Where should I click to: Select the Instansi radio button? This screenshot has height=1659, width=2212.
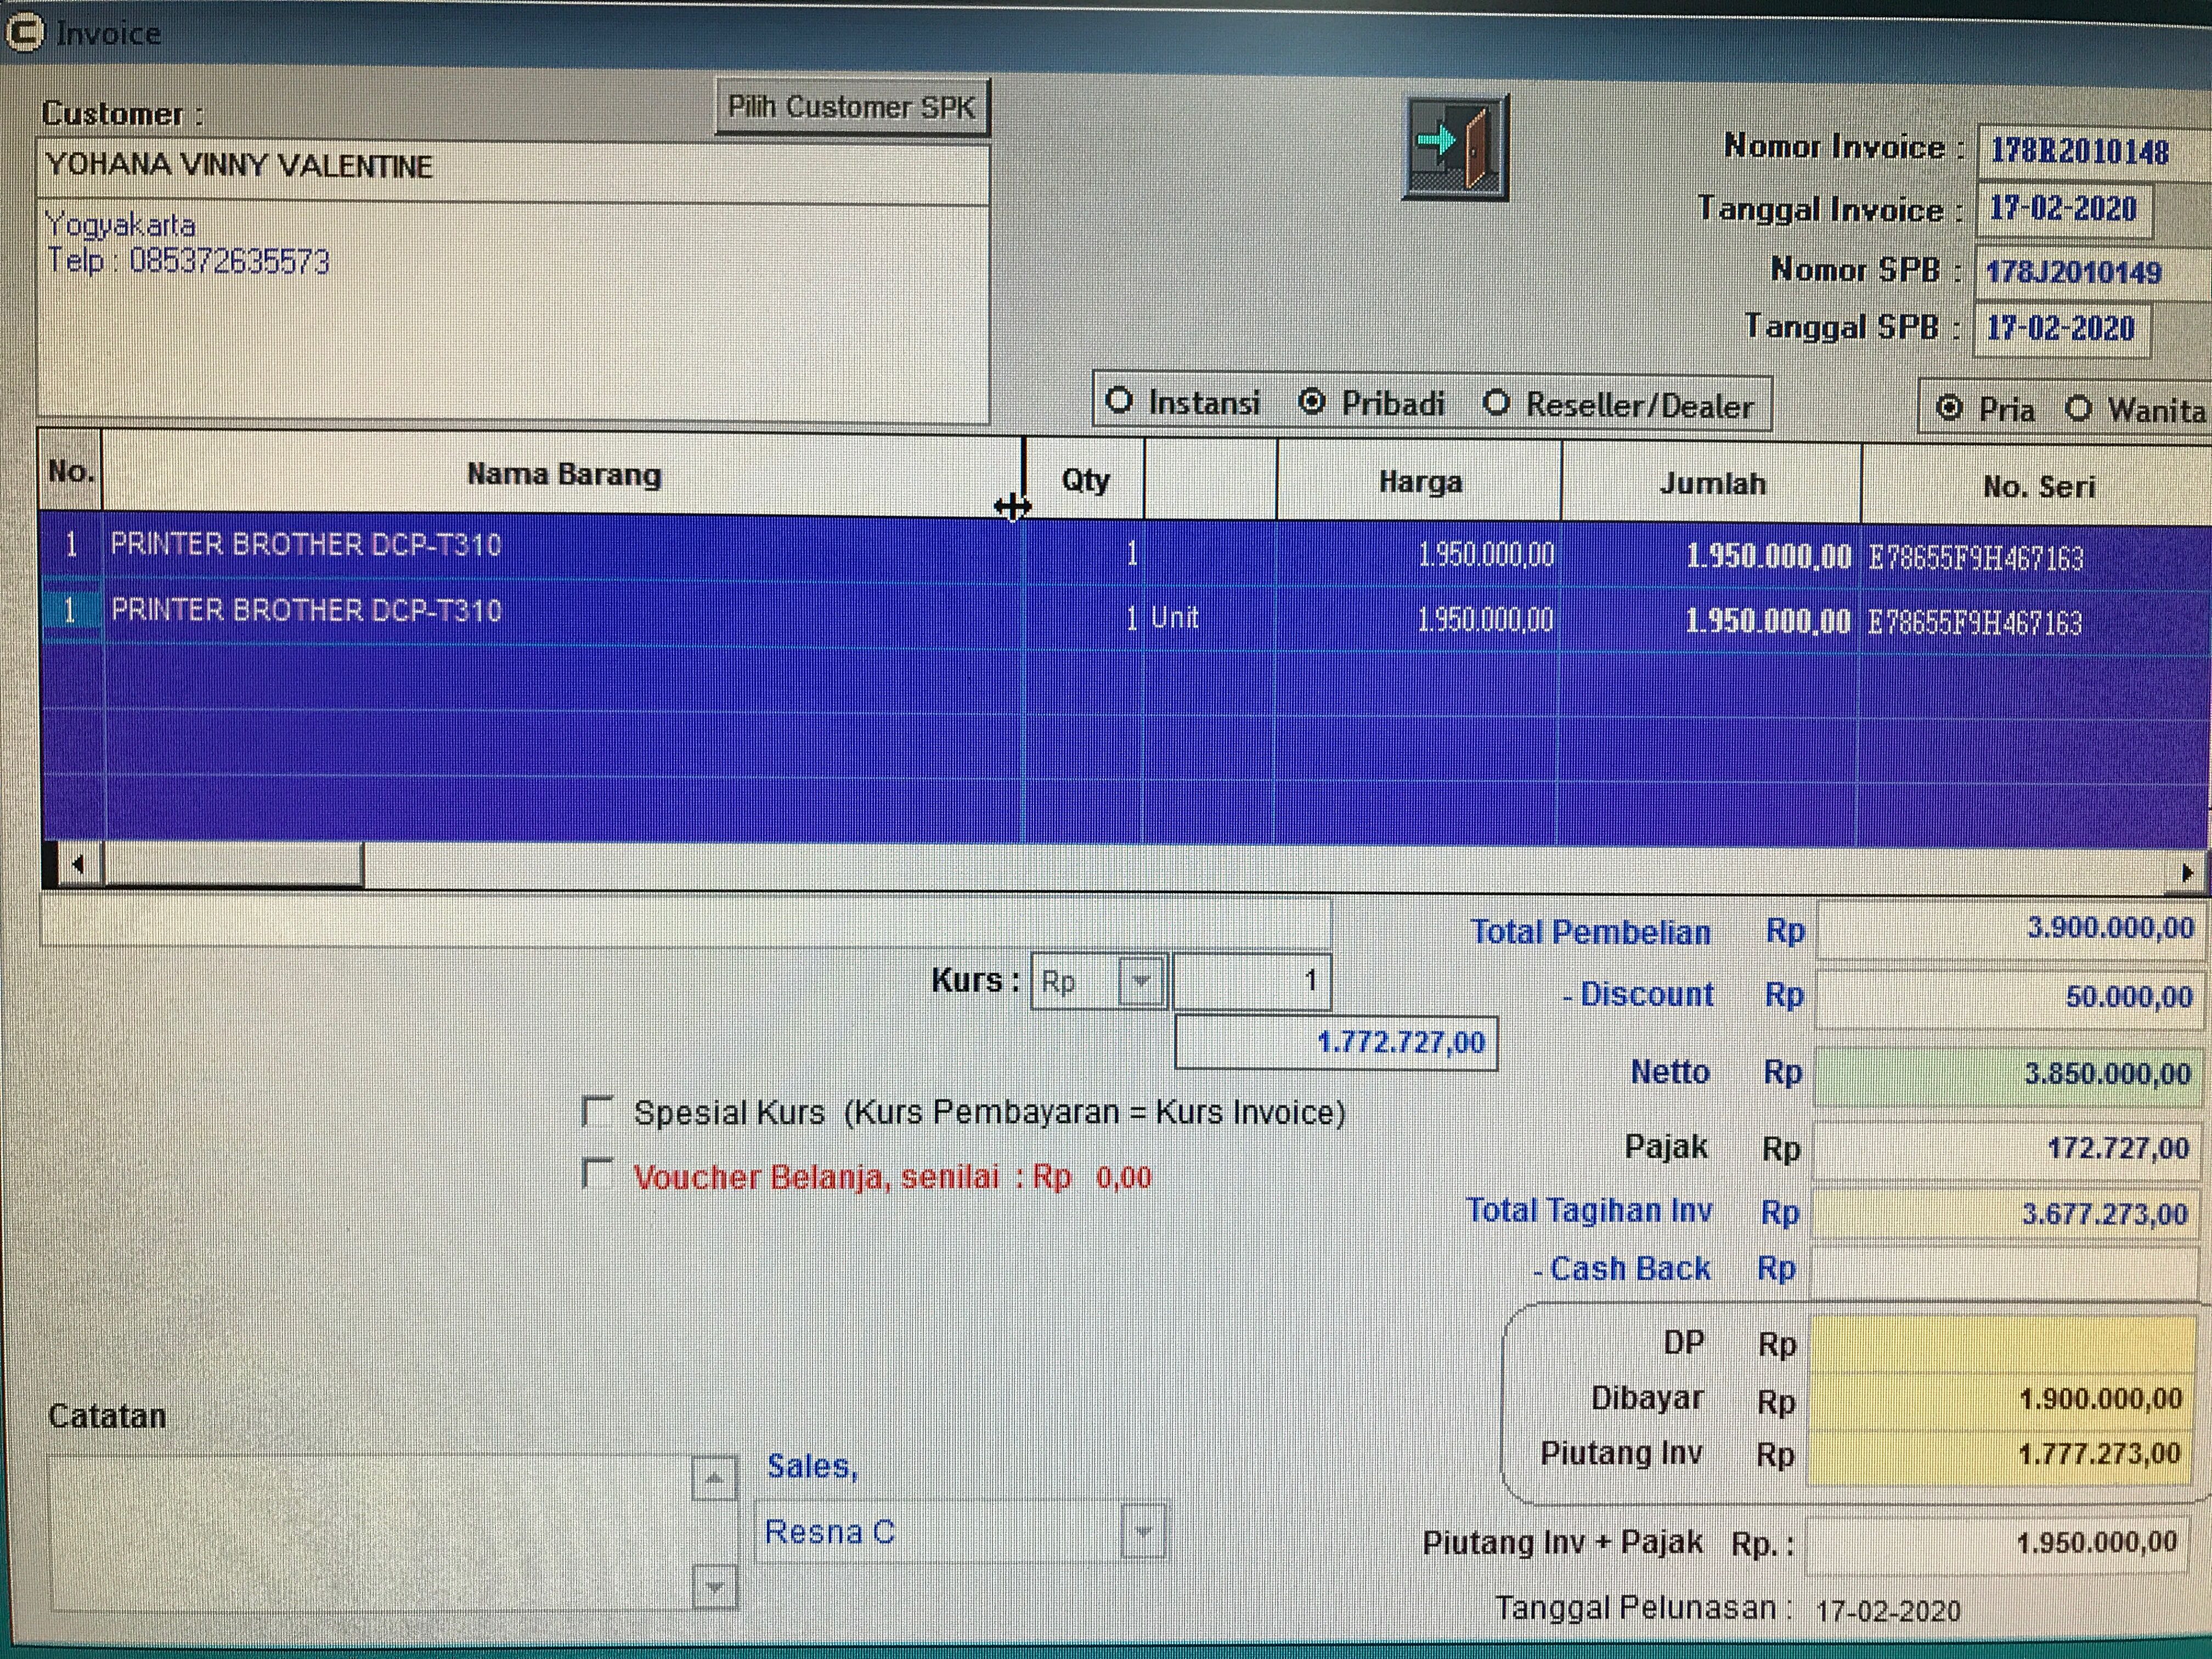[x=1119, y=401]
